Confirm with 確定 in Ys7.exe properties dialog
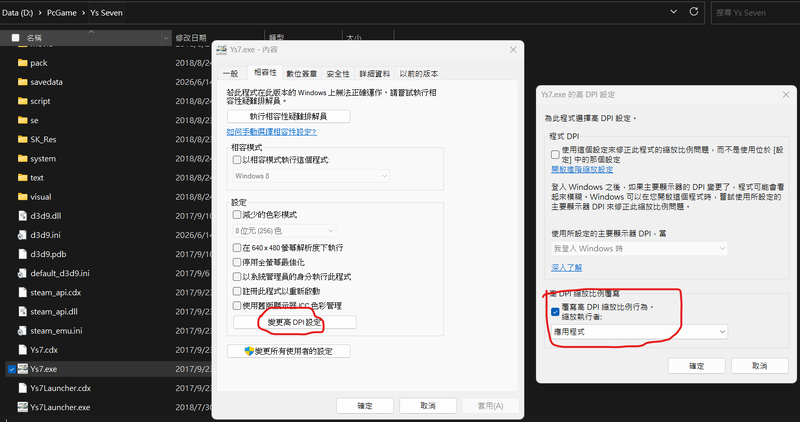 tap(365, 406)
